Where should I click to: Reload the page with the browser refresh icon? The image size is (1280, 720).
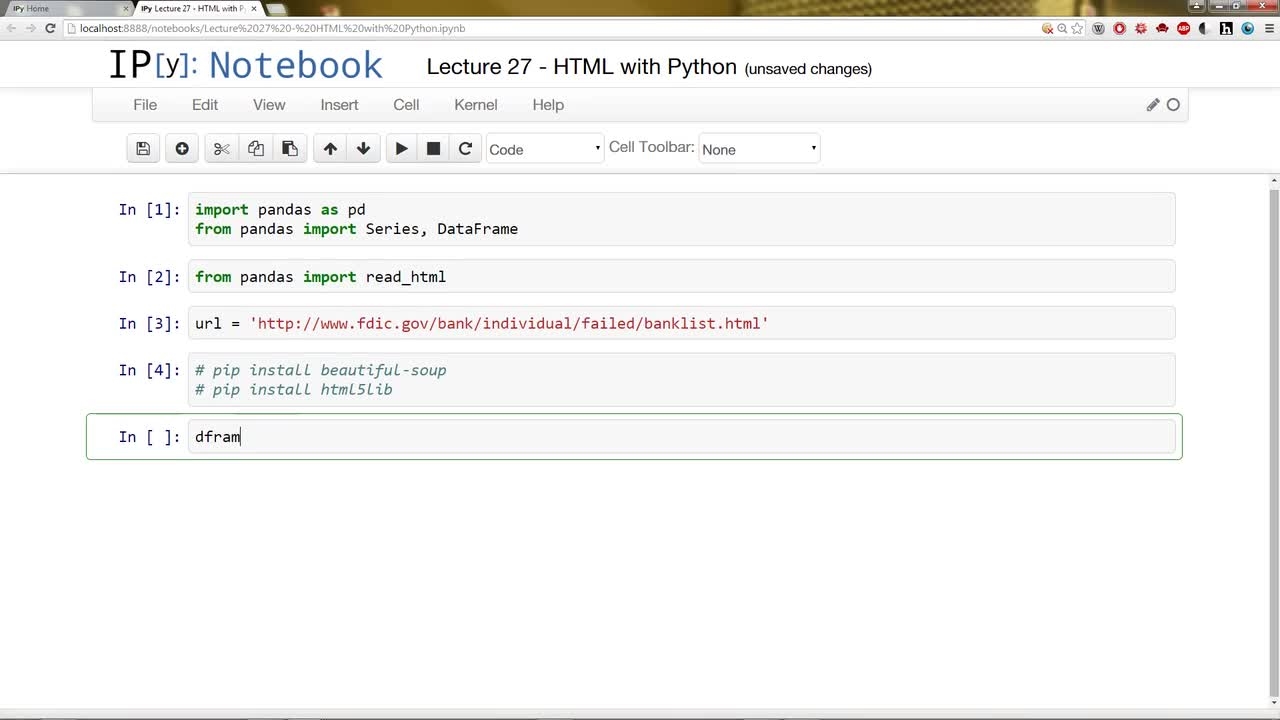[50, 28]
